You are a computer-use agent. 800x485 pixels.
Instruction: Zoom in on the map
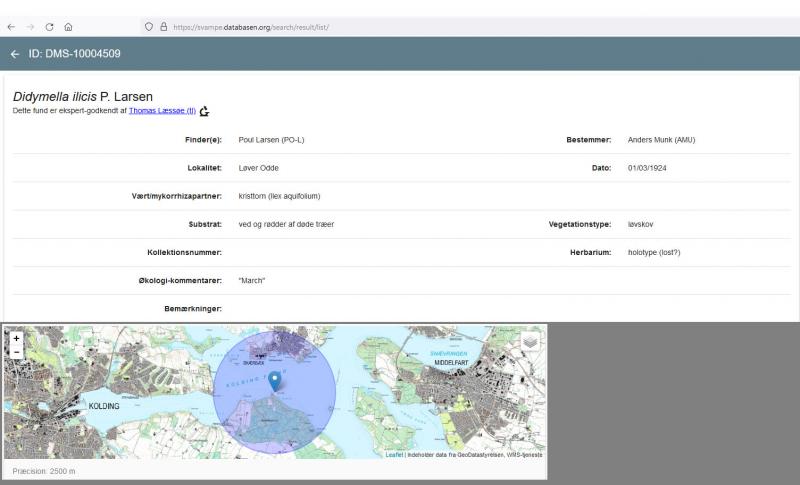(x=16, y=338)
